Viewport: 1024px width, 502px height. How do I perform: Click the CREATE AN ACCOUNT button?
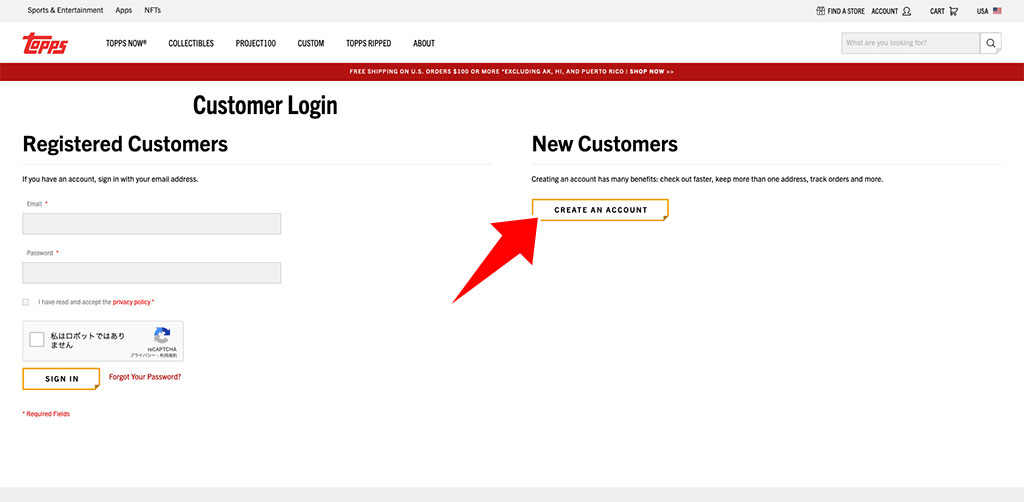[600, 210]
